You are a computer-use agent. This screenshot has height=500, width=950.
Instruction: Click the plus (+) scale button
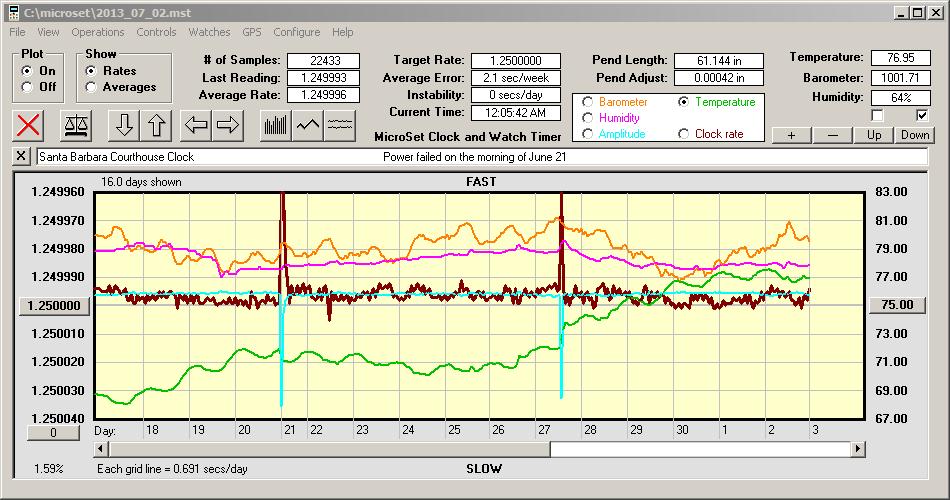click(791, 135)
